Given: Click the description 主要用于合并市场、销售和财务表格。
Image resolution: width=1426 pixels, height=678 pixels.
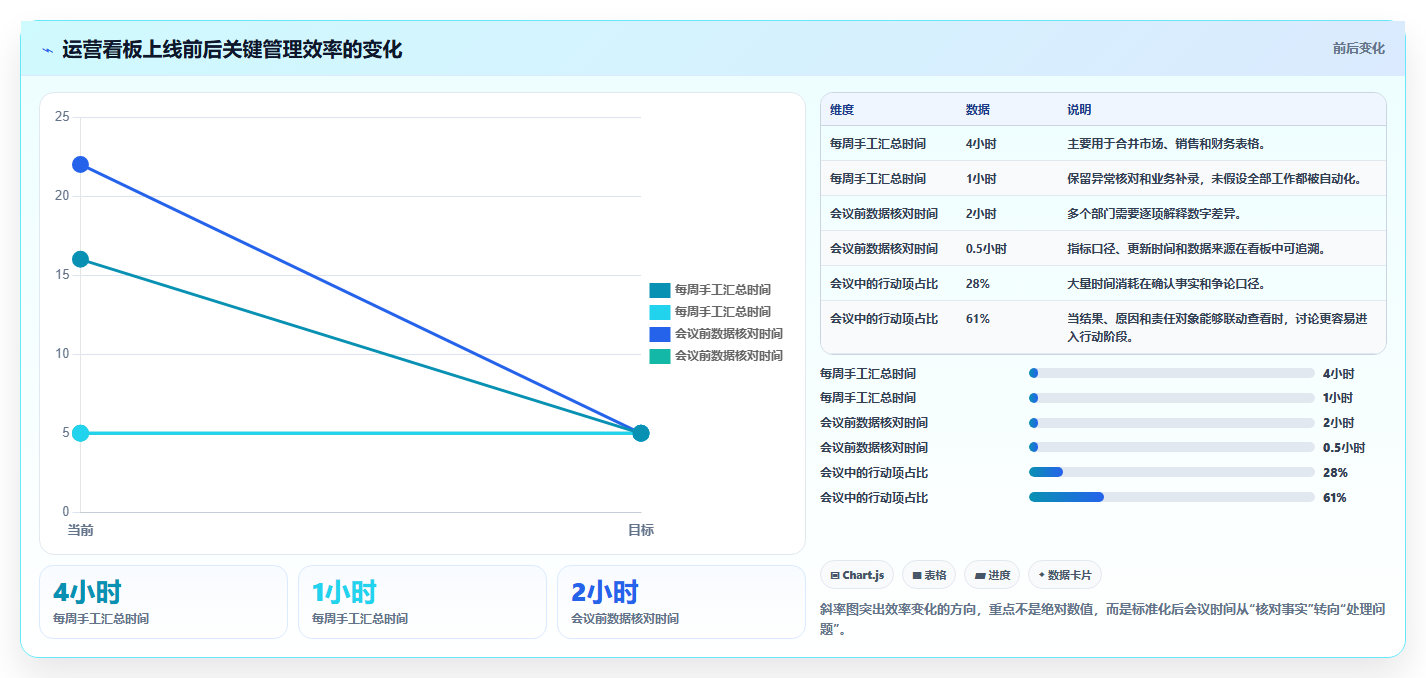Looking at the screenshot, I should (1167, 144).
